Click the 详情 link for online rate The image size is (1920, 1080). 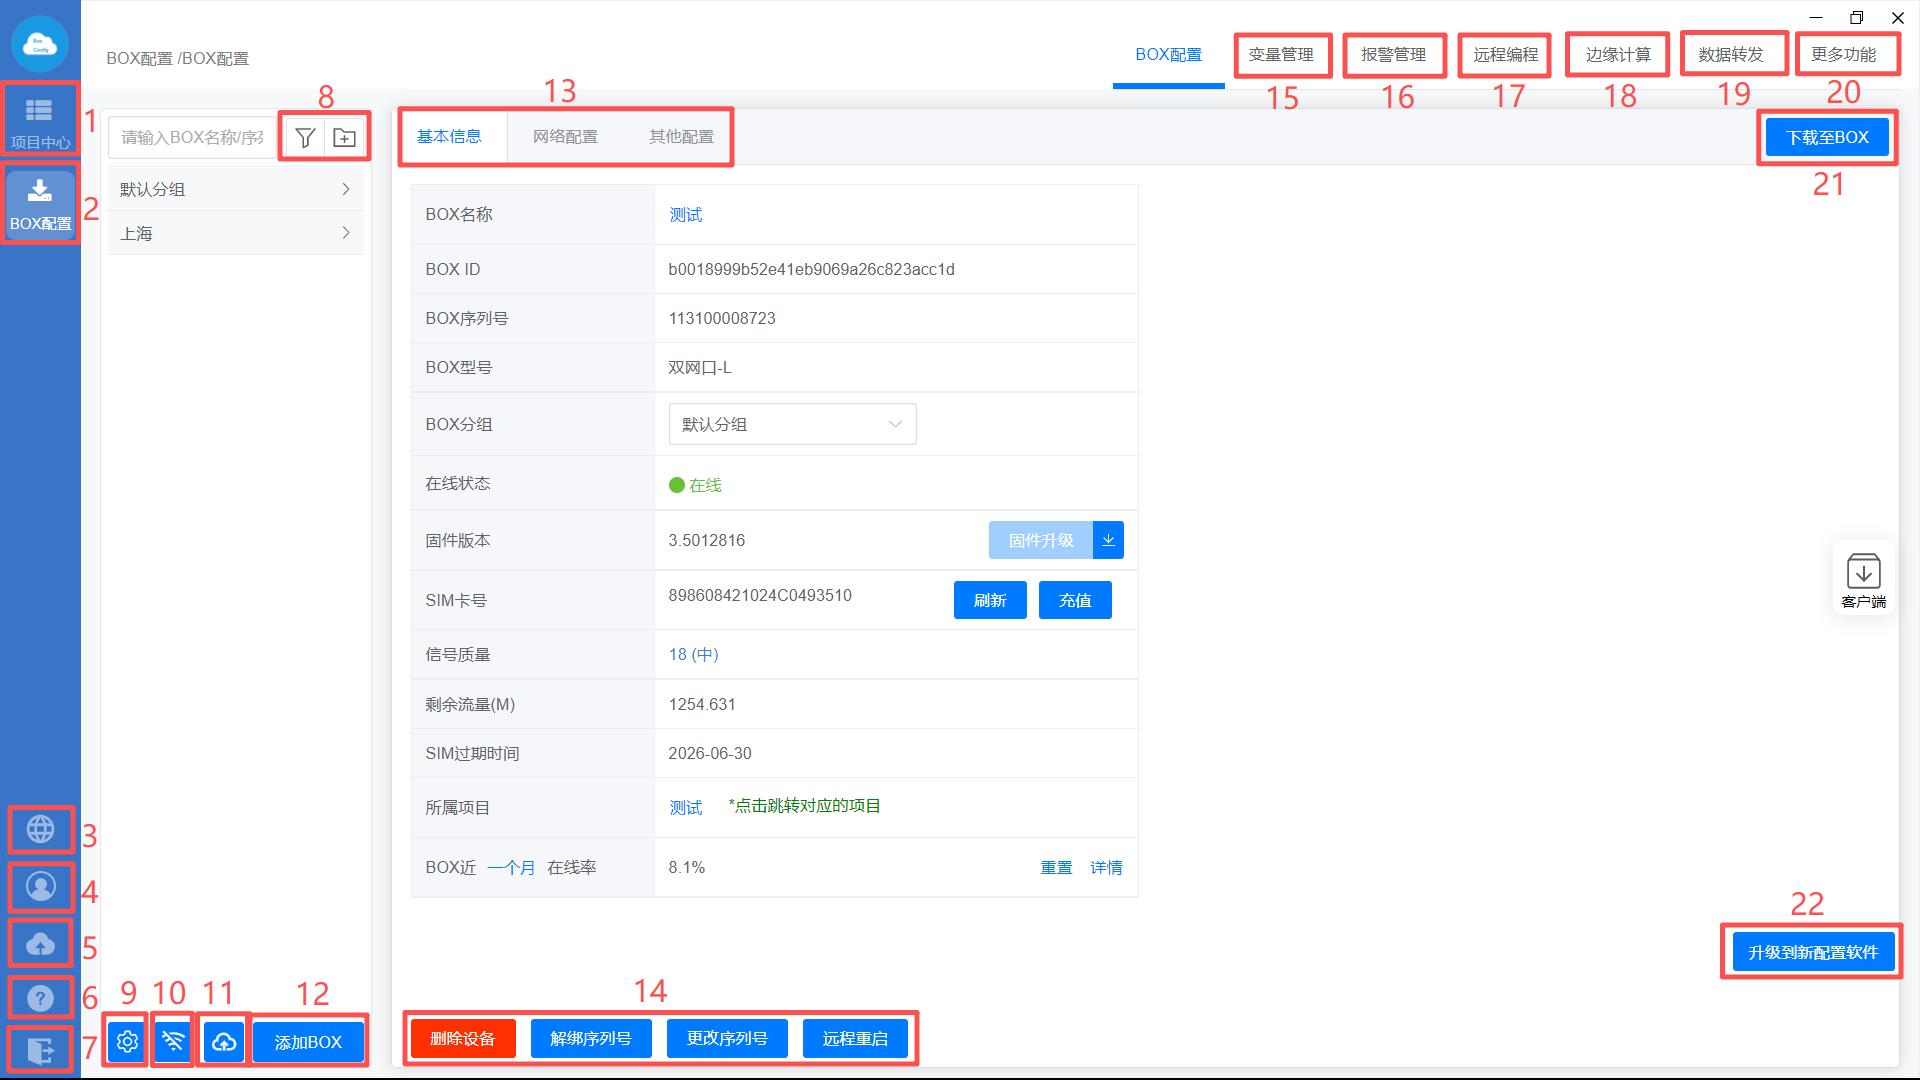1106,867
